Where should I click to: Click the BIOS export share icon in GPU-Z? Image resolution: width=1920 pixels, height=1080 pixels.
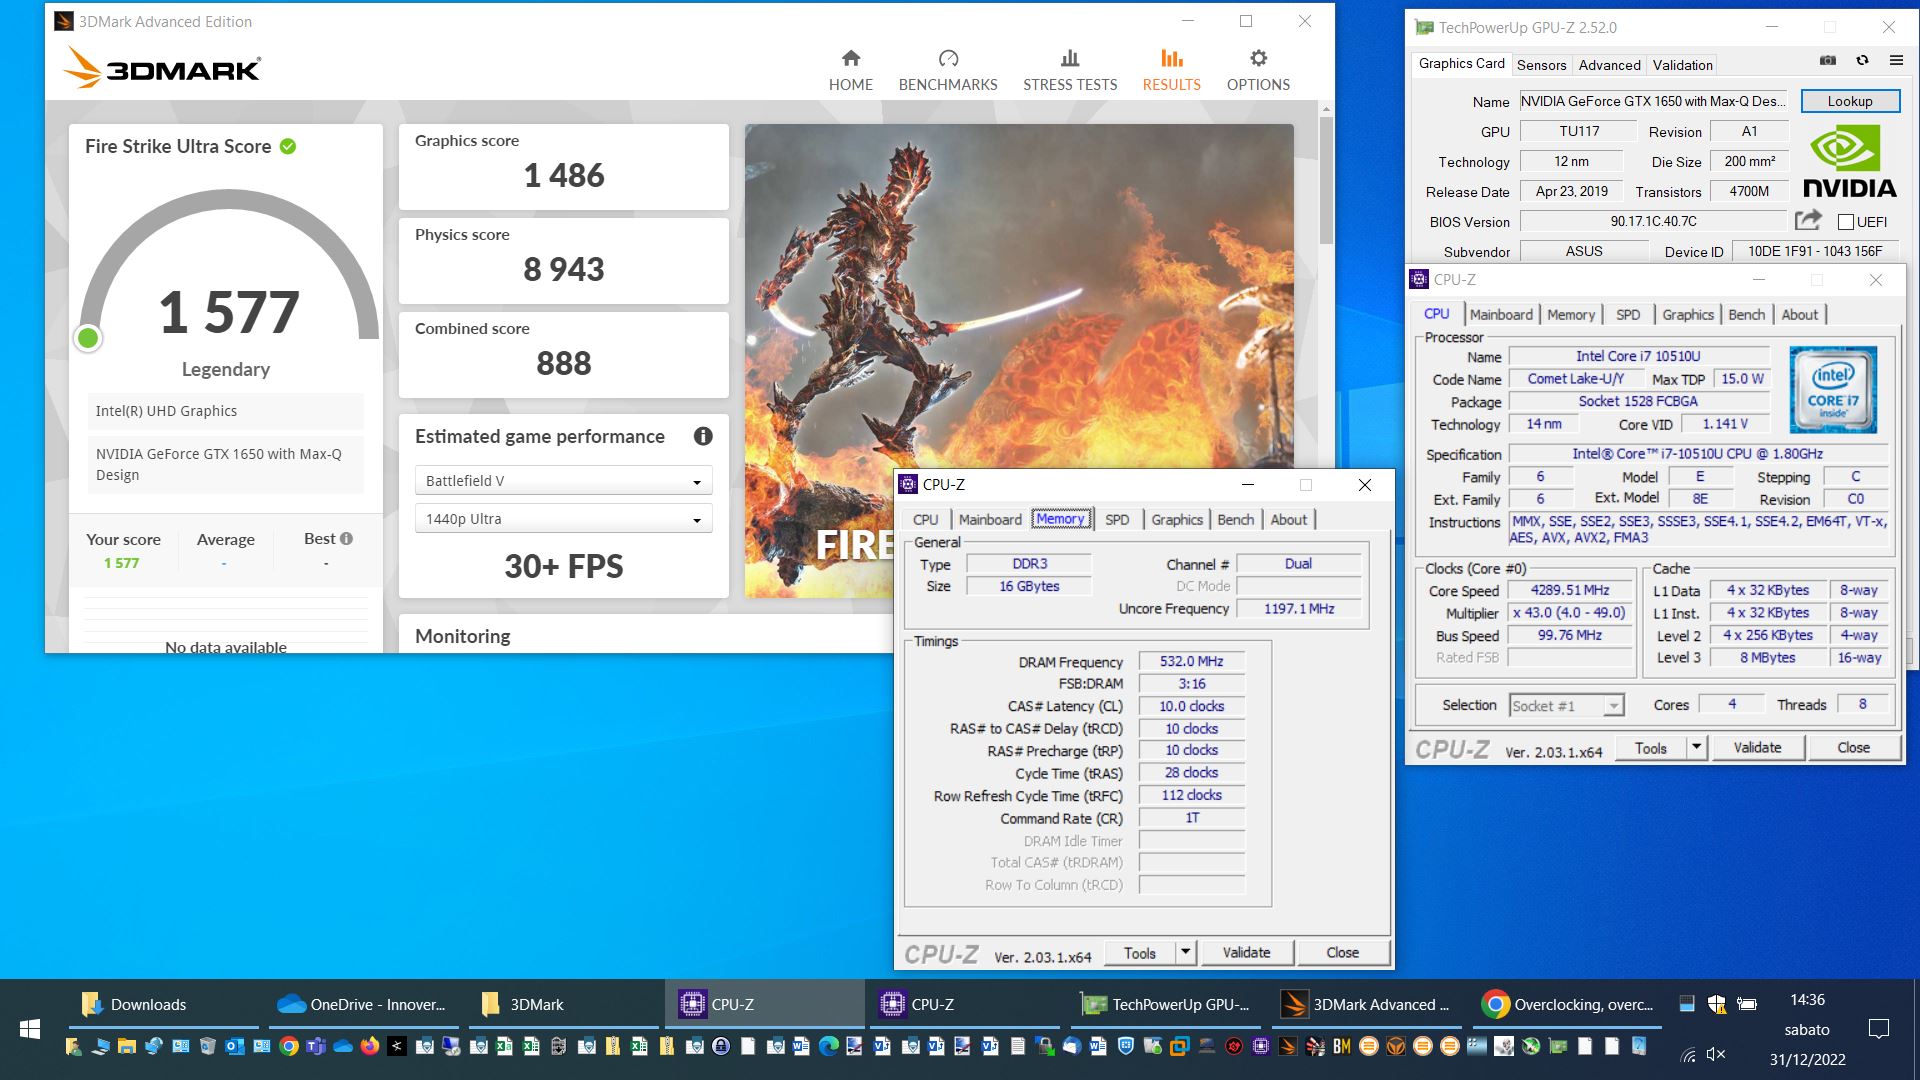click(1808, 220)
